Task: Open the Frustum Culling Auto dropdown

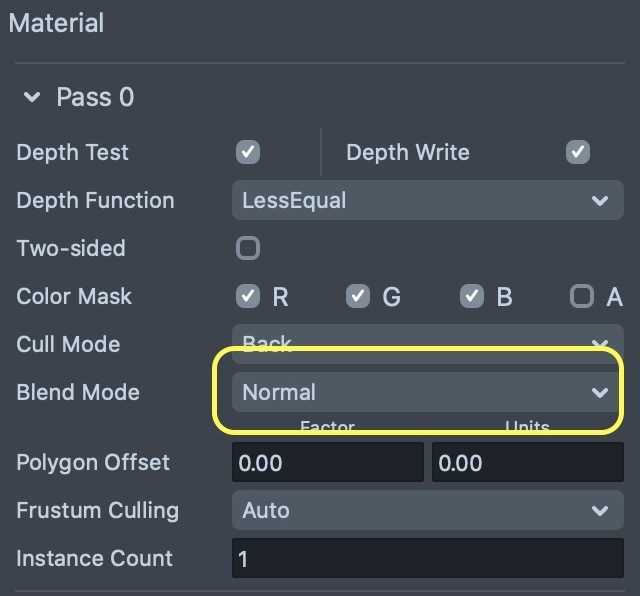Action: tap(427, 510)
